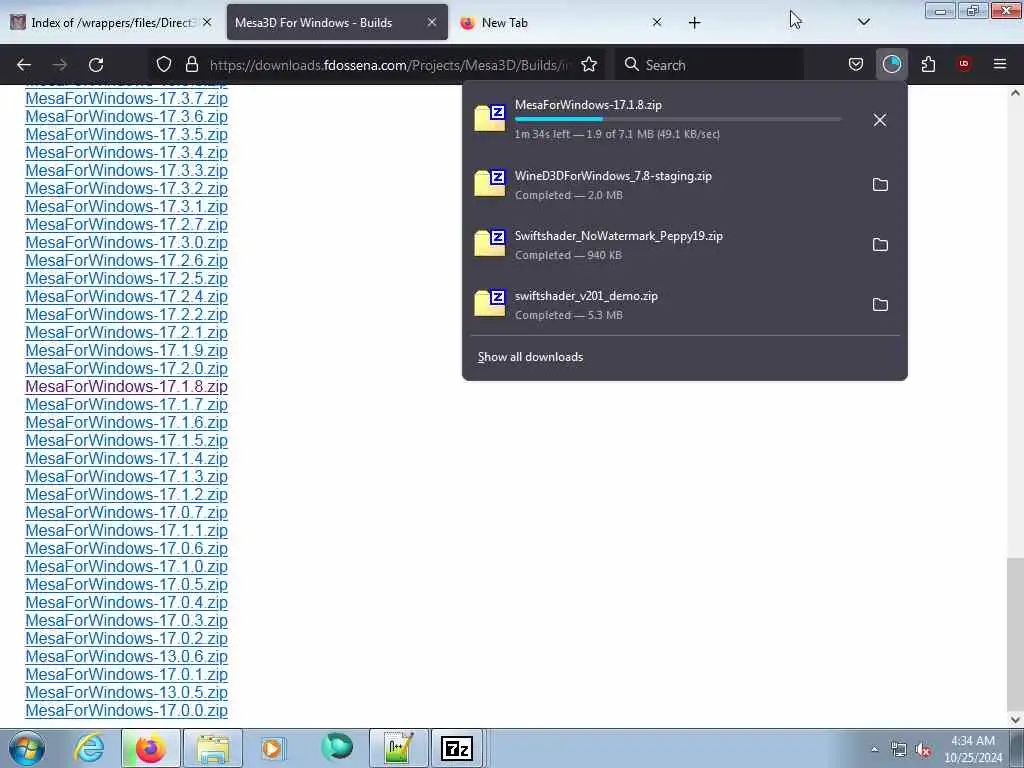This screenshot has width=1024, height=768.
Task: Open the Windows Start menu
Action: tap(27, 748)
